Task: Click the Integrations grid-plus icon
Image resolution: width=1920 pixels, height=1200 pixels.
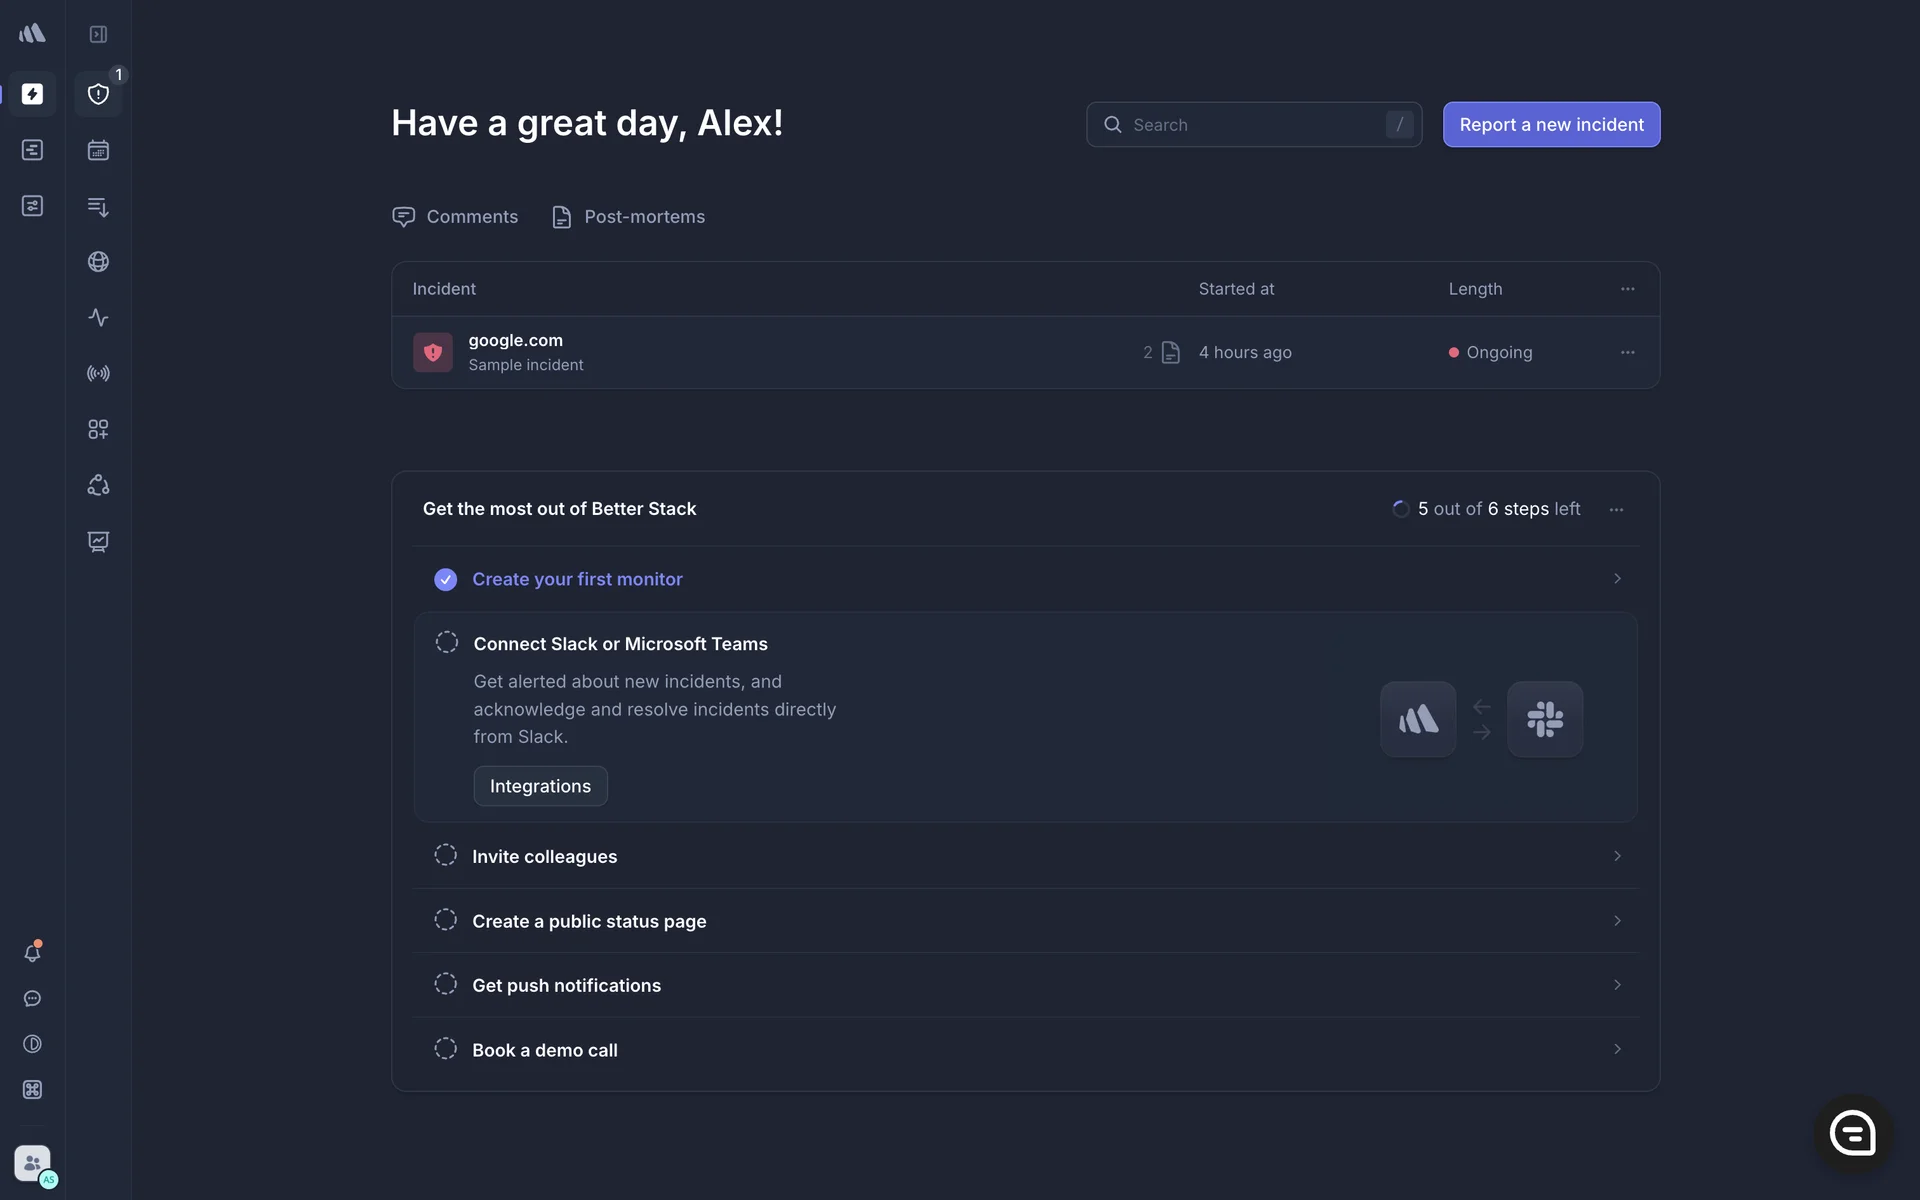Action: point(98,429)
